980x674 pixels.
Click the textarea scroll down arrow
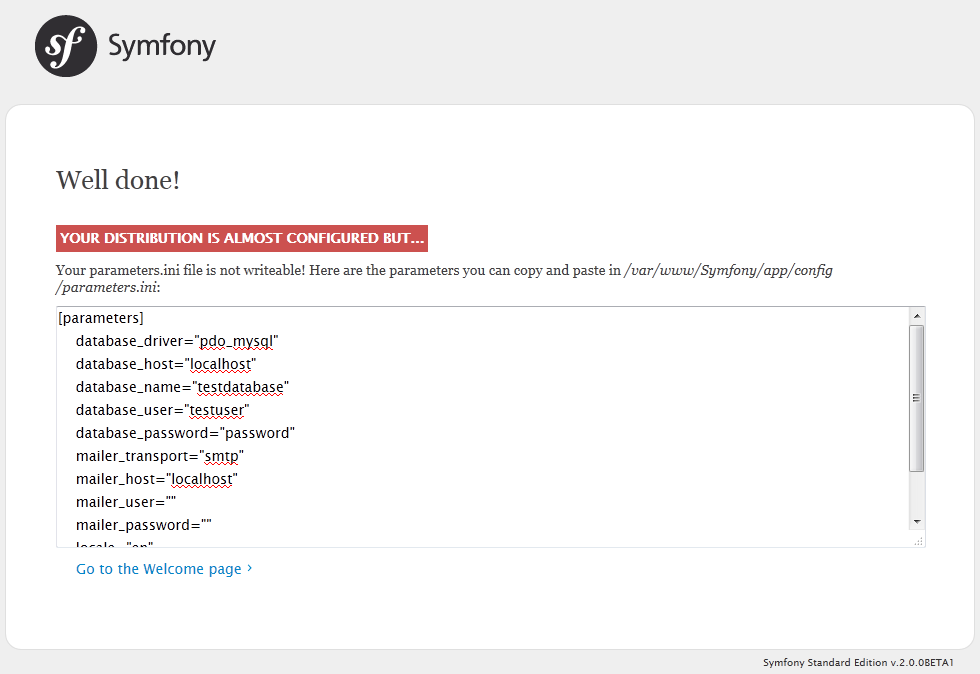917,521
